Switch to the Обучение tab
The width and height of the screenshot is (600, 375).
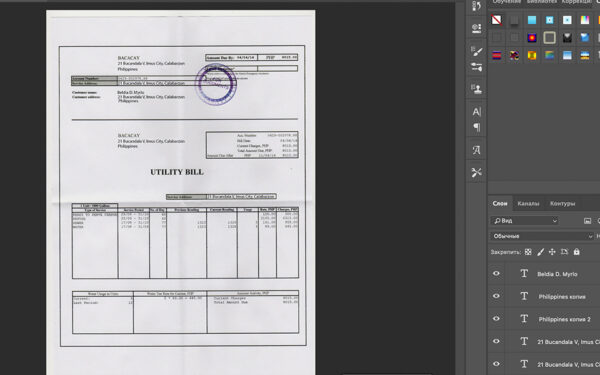coord(506,2)
